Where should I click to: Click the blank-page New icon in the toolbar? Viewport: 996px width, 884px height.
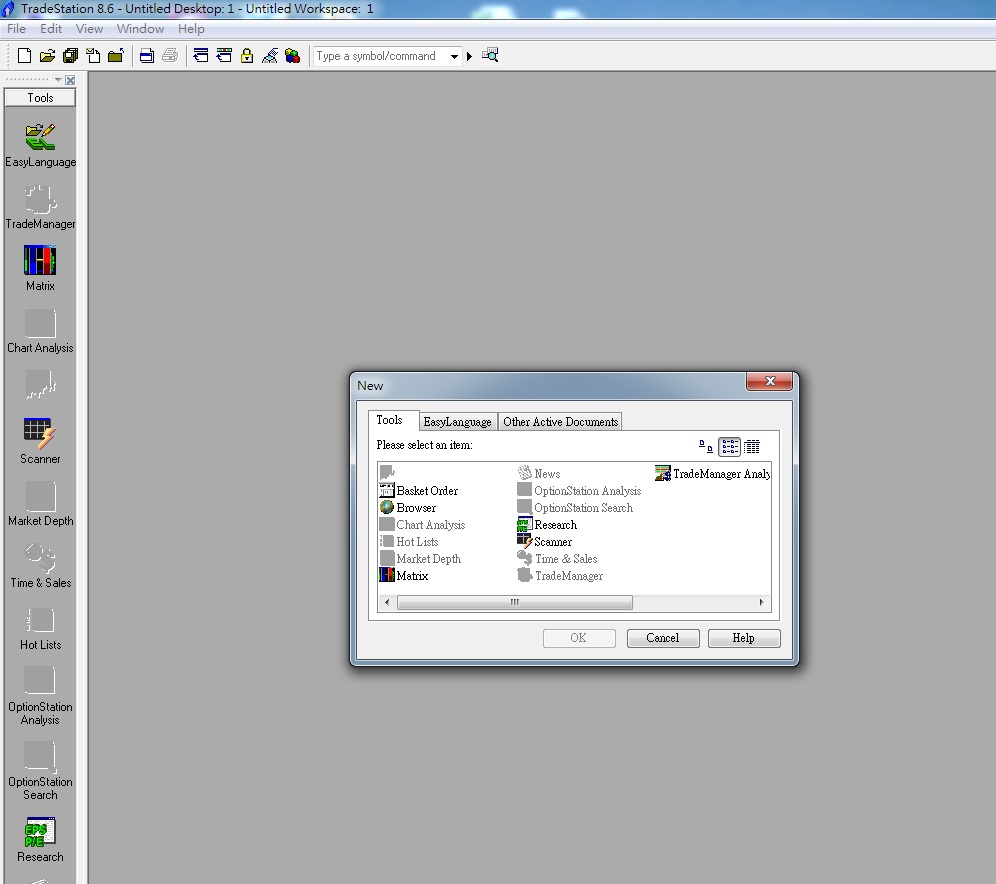click(24, 56)
